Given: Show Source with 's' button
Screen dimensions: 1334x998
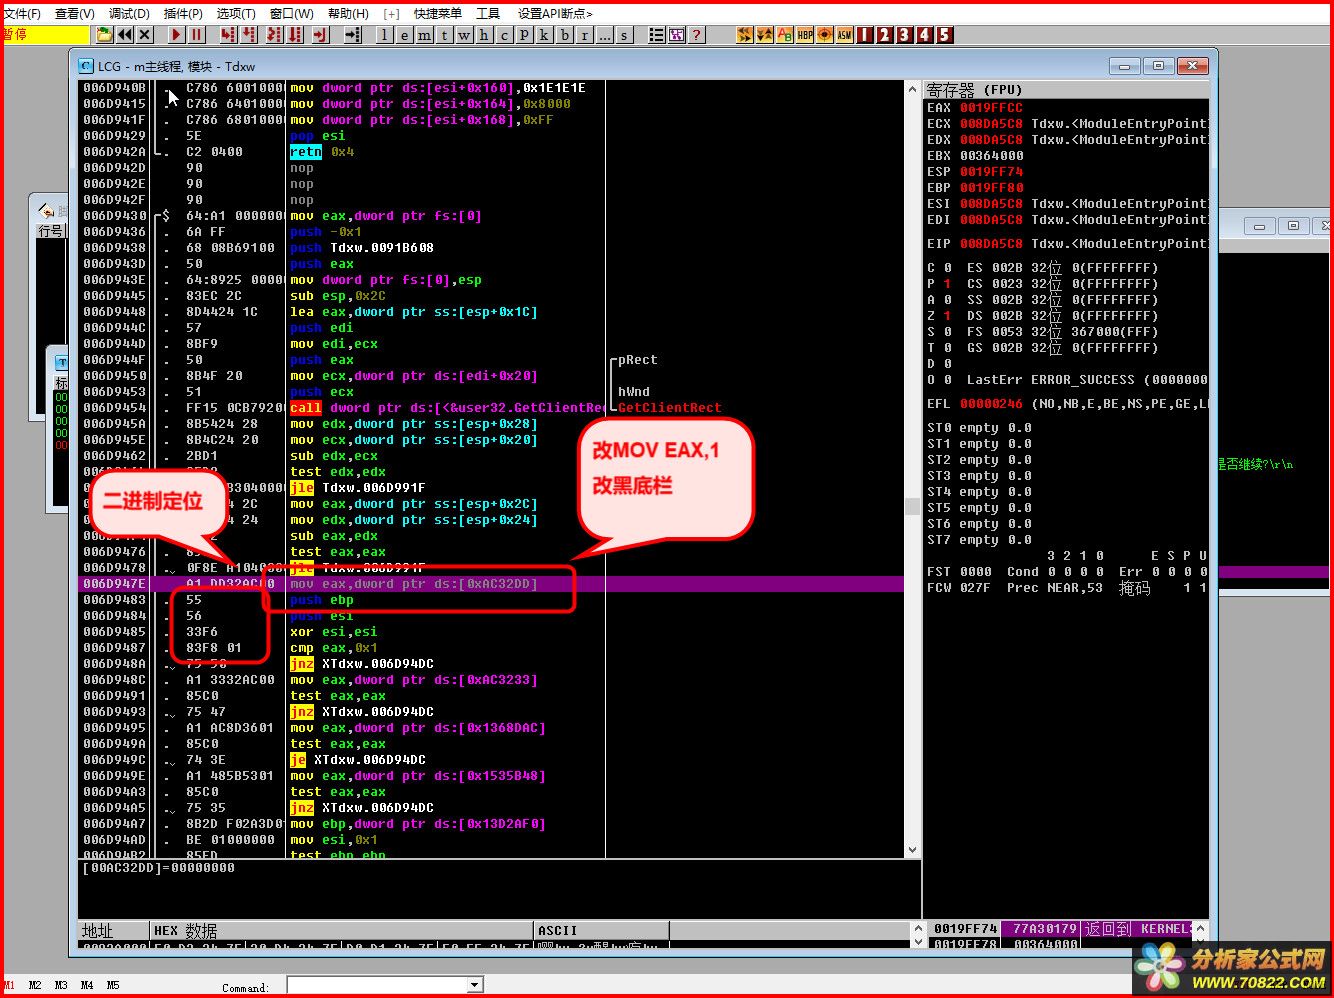Looking at the screenshot, I should point(625,35).
